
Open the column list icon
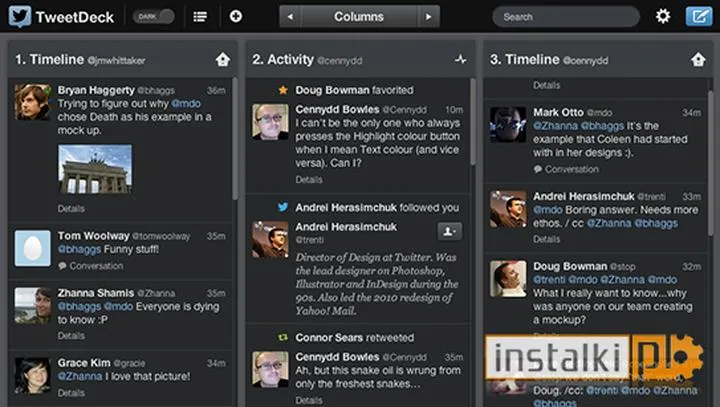200,17
